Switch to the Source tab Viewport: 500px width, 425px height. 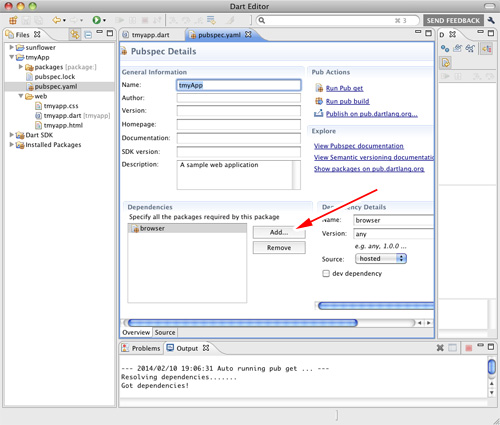point(165,332)
